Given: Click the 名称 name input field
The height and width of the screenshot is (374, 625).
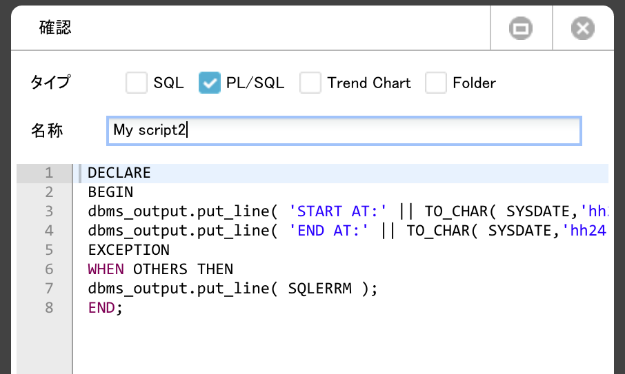Looking at the screenshot, I should 344,131.
